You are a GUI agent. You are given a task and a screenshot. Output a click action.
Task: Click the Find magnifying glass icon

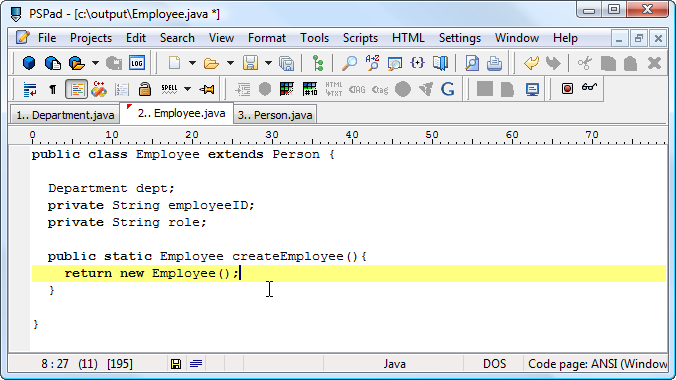(x=349, y=63)
